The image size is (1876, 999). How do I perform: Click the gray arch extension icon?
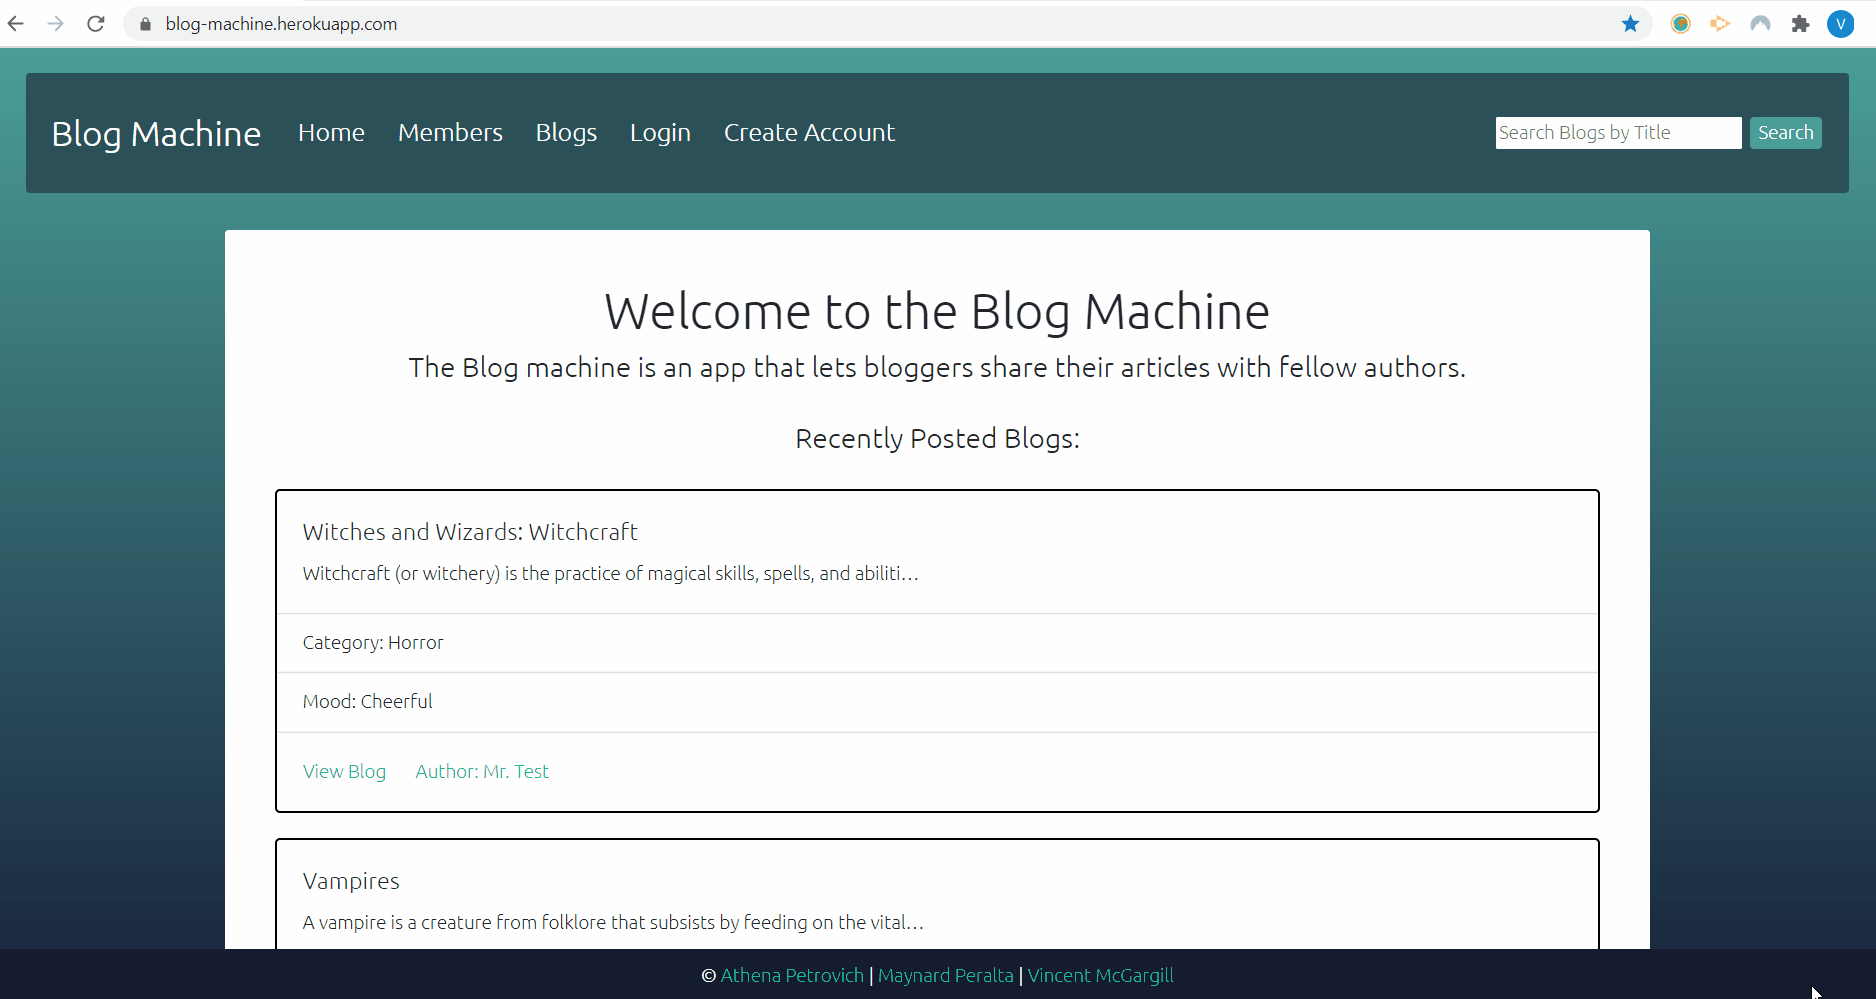[x=1761, y=23]
